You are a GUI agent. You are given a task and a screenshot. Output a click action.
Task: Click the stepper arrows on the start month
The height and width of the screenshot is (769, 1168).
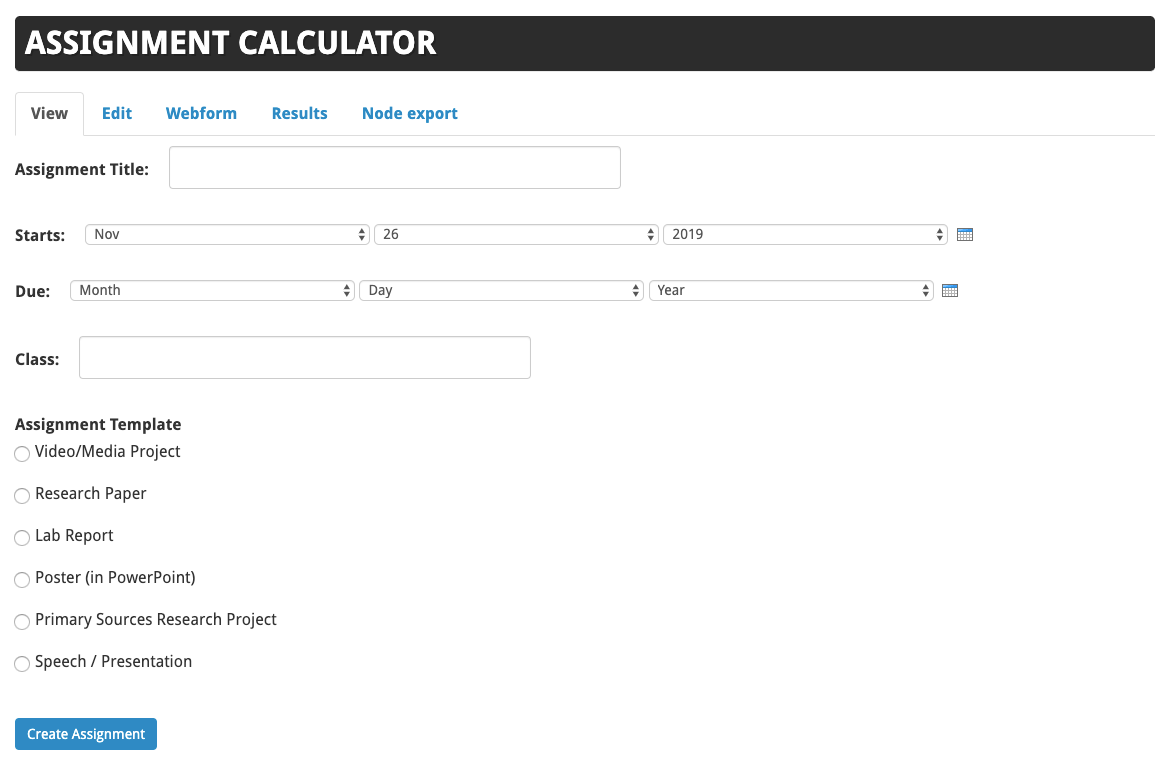(361, 233)
